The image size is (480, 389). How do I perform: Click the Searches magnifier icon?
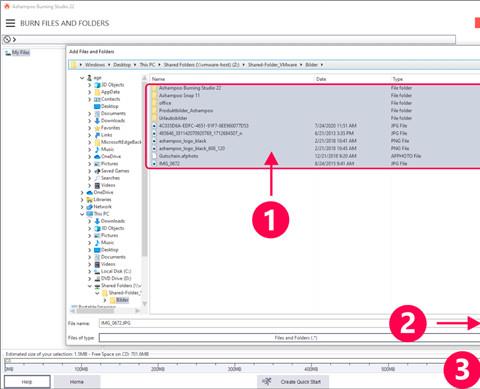point(97,178)
